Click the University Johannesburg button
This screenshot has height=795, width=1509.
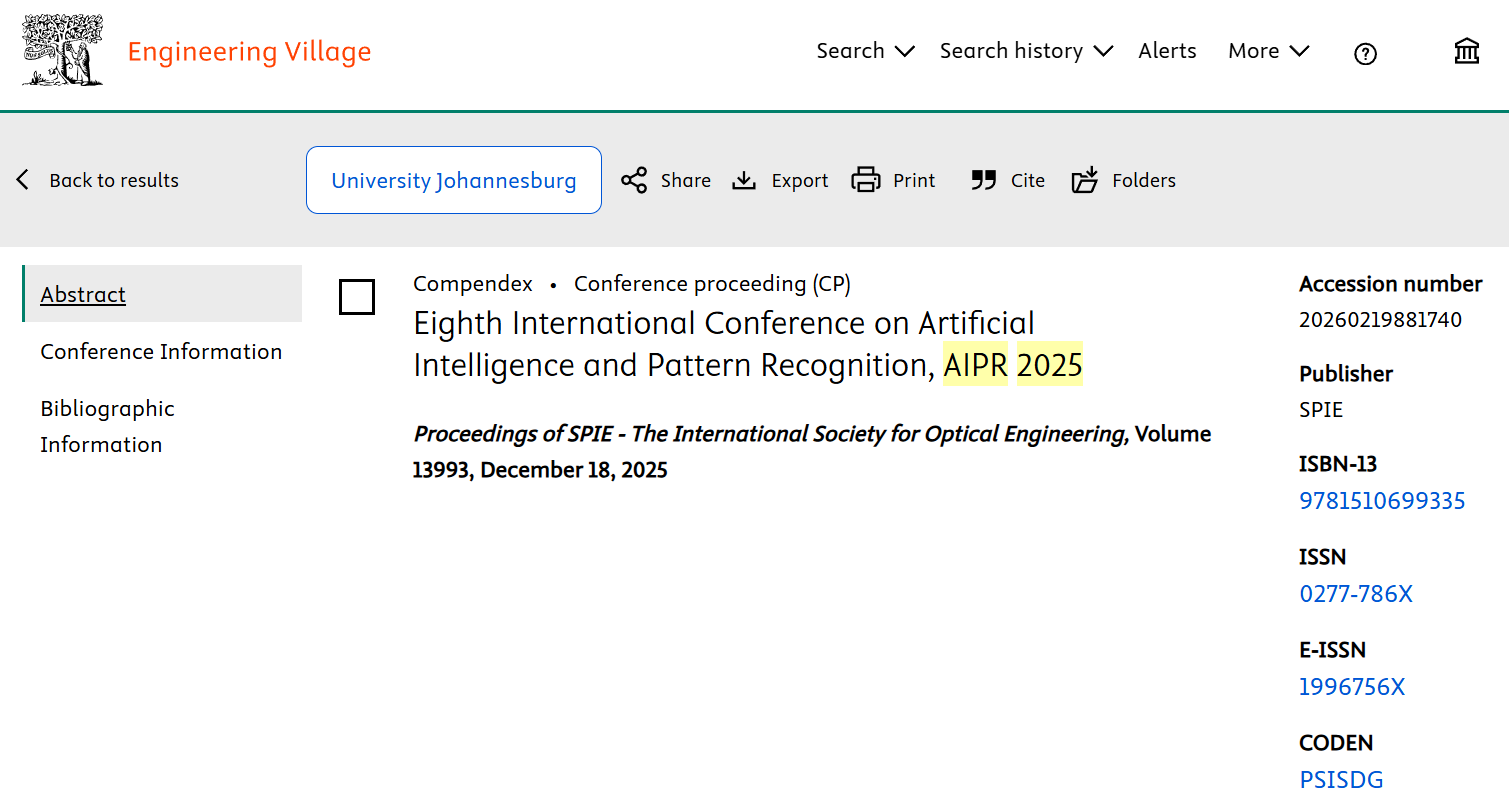454,180
